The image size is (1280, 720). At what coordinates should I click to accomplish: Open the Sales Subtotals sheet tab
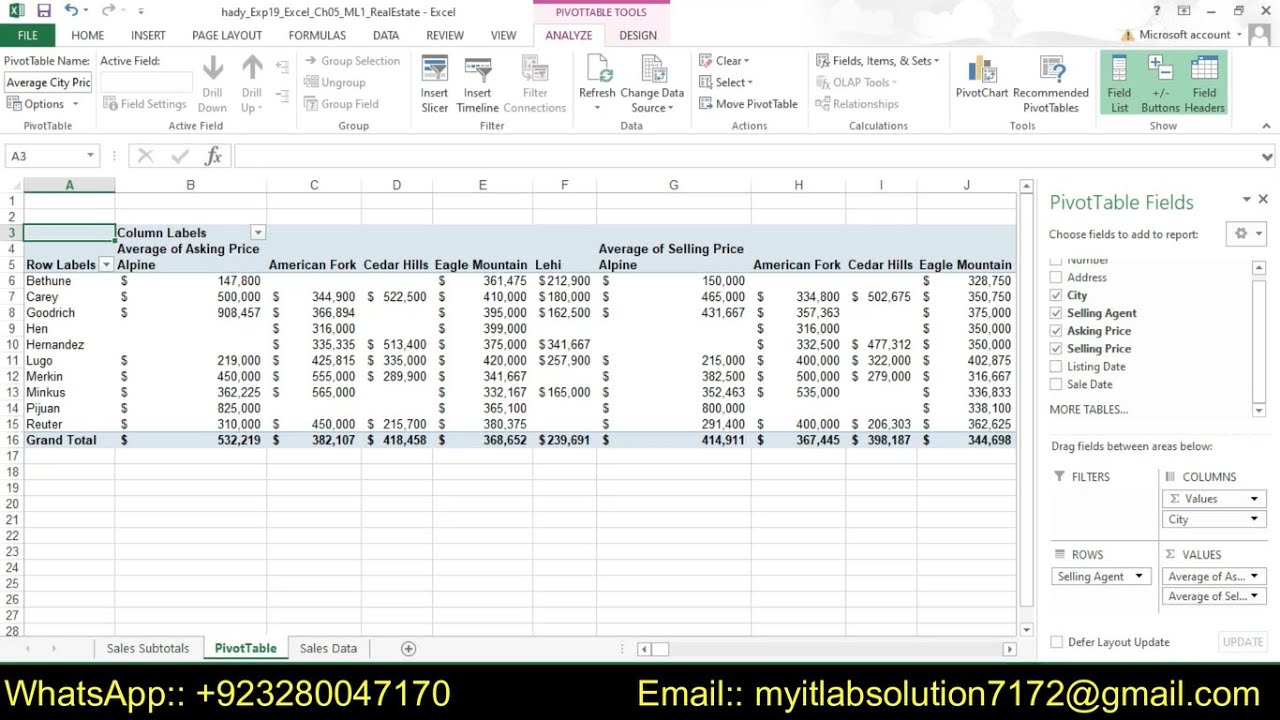[x=148, y=648]
